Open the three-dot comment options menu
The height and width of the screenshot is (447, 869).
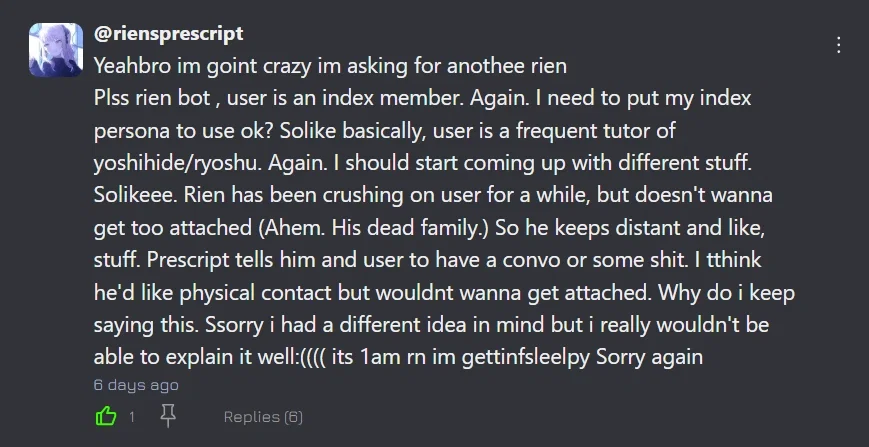coord(839,45)
